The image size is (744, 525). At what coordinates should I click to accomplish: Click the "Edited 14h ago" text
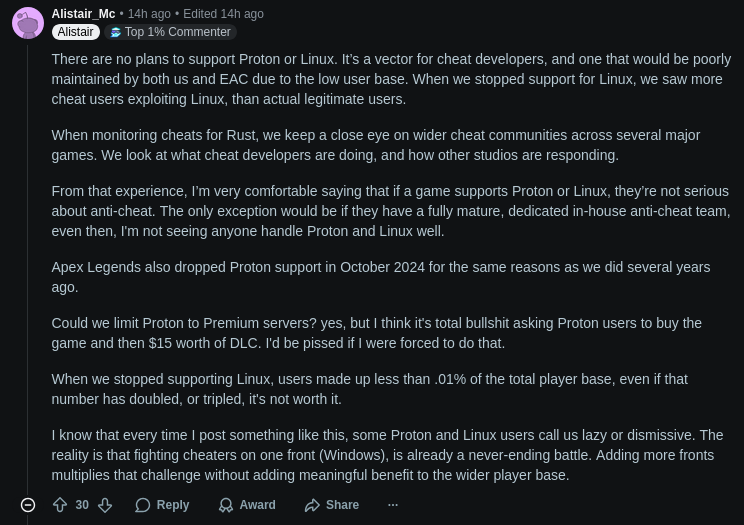[x=223, y=14]
